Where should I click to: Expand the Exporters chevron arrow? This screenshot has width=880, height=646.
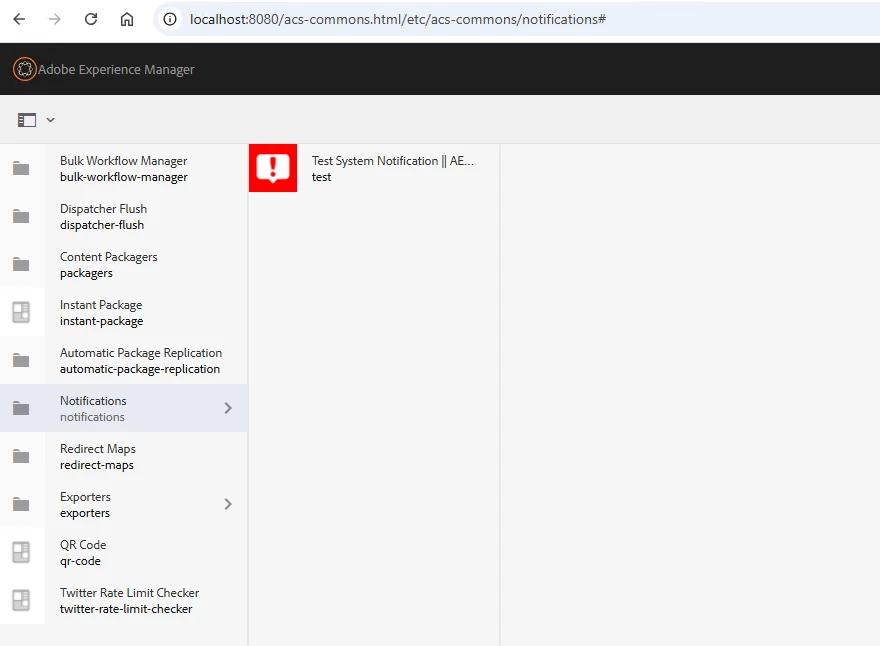tap(228, 504)
